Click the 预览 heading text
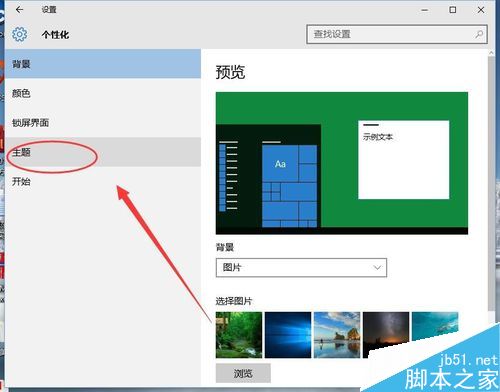 tap(230, 72)
